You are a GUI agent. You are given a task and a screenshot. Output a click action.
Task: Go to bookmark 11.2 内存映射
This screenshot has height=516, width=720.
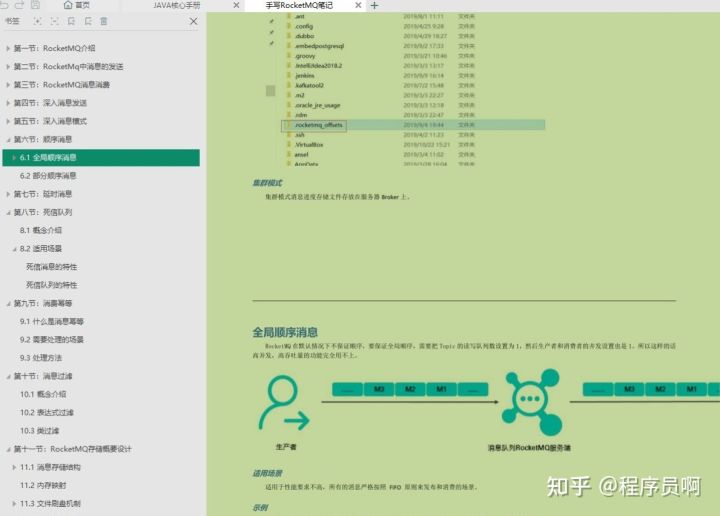click(x=43, y=485)
